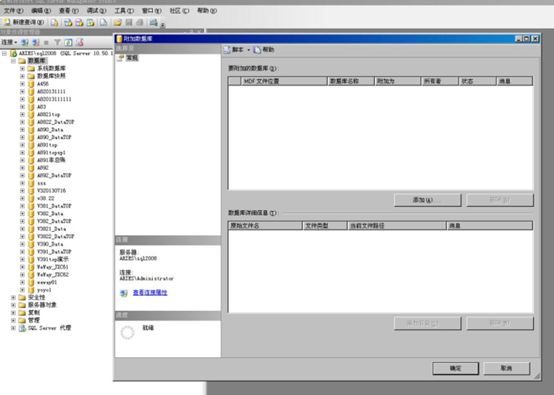This screenshot has height=395, width=554.
Task: Open the 脚本 dropdown arrow
Action: click(248, 50)
